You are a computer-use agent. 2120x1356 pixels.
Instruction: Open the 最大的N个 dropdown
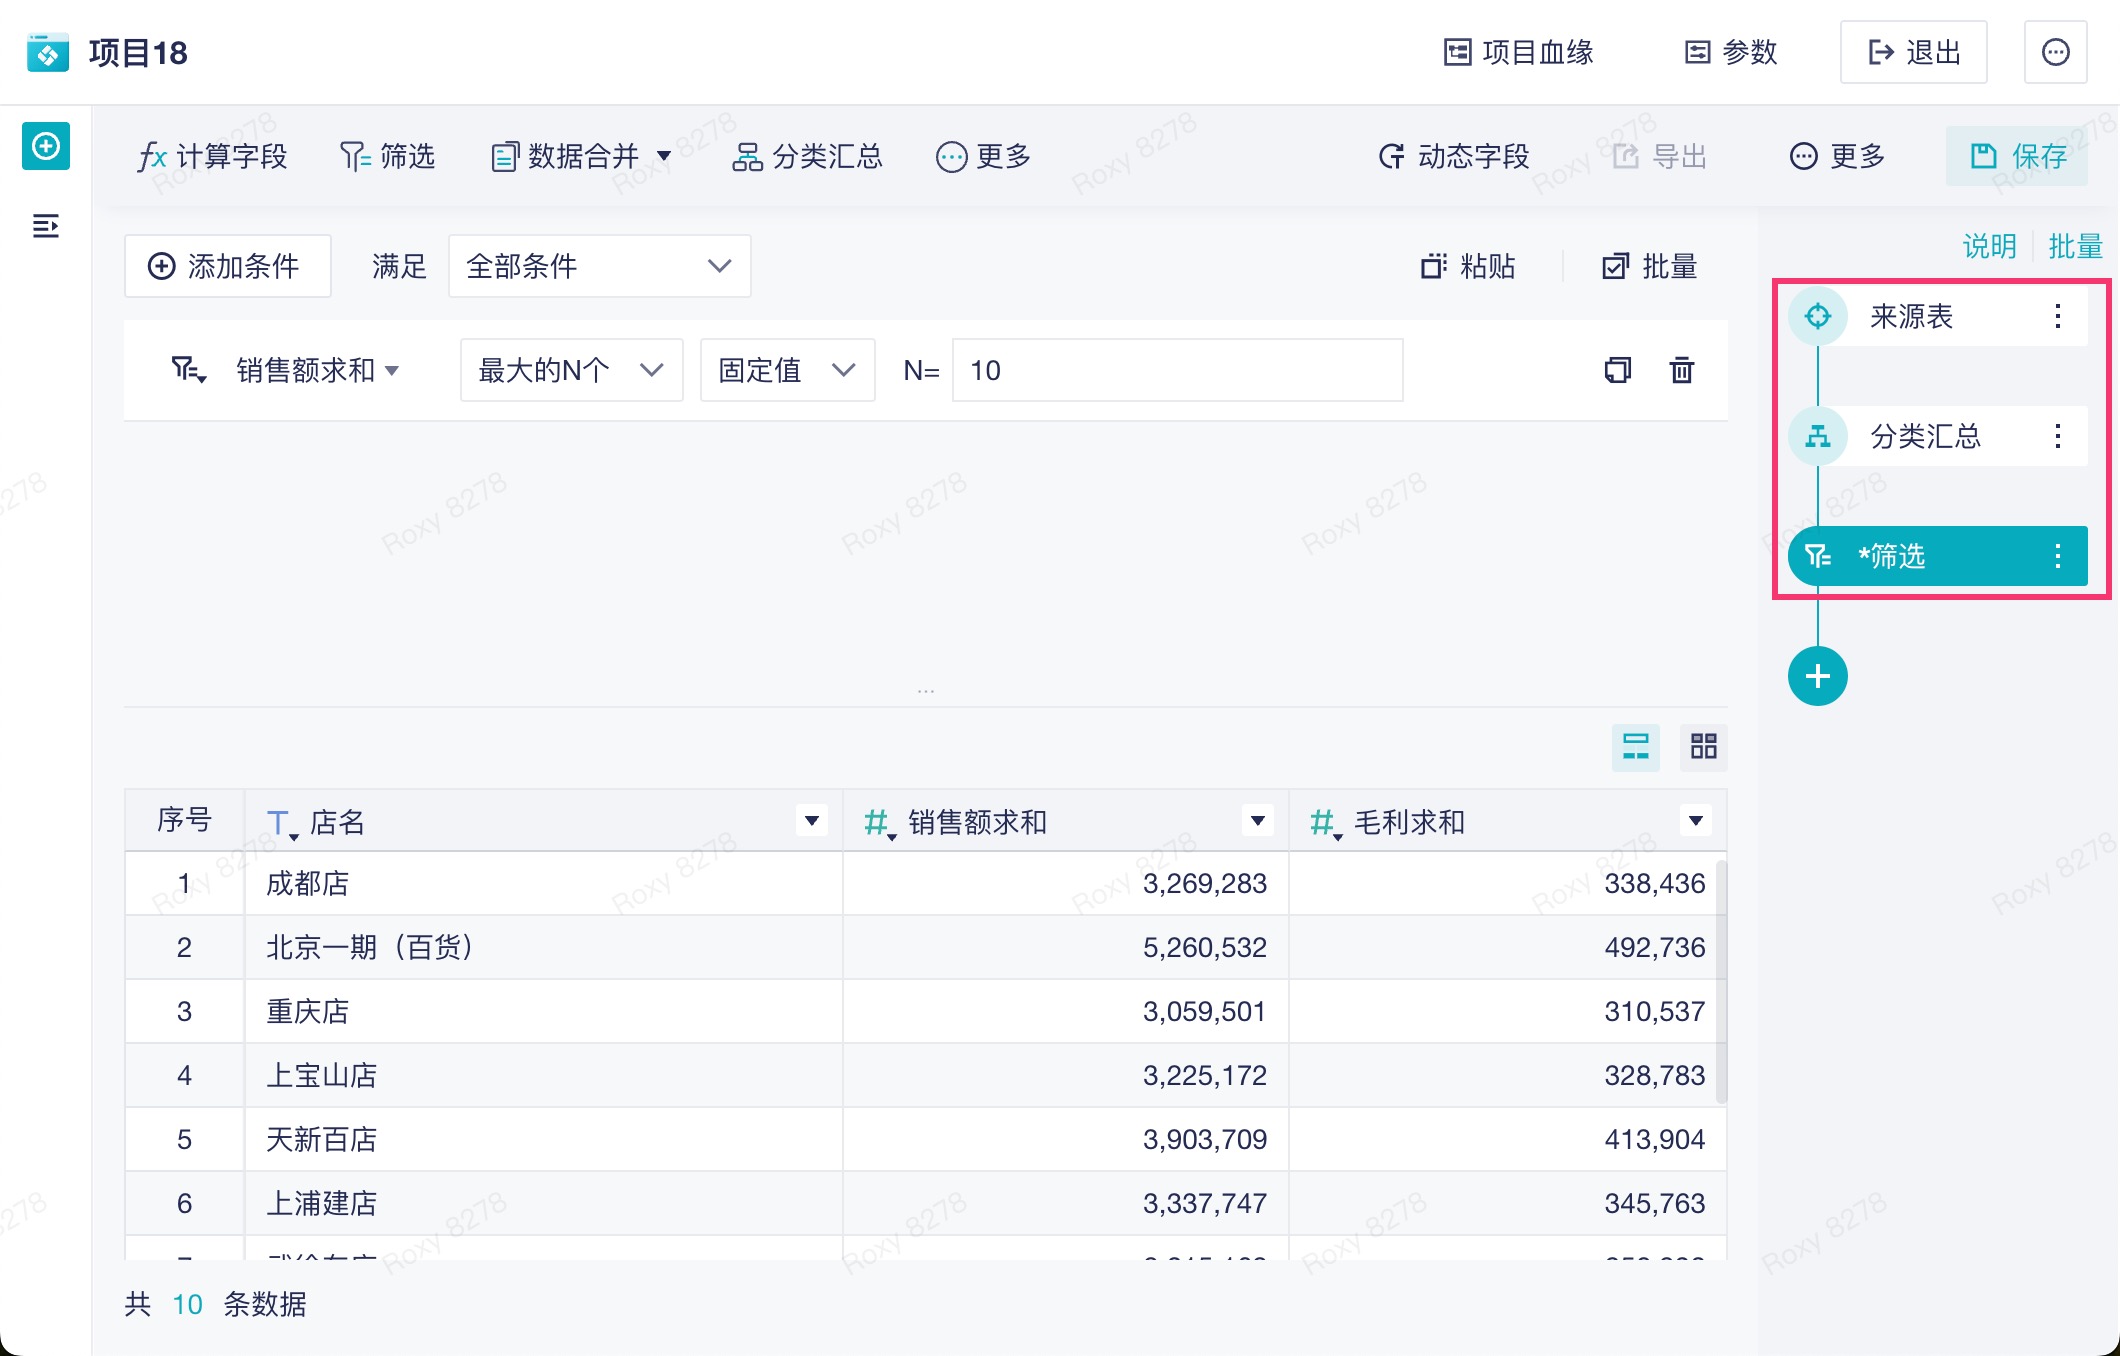[571, 370]
